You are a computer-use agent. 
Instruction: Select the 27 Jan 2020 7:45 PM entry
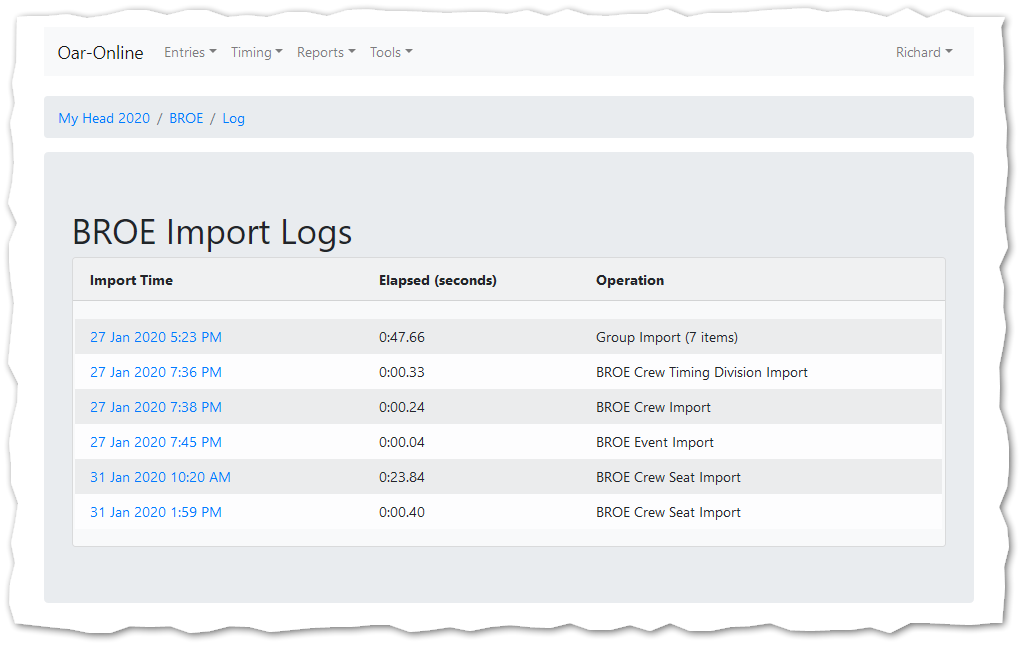click(x=156, y=443)
